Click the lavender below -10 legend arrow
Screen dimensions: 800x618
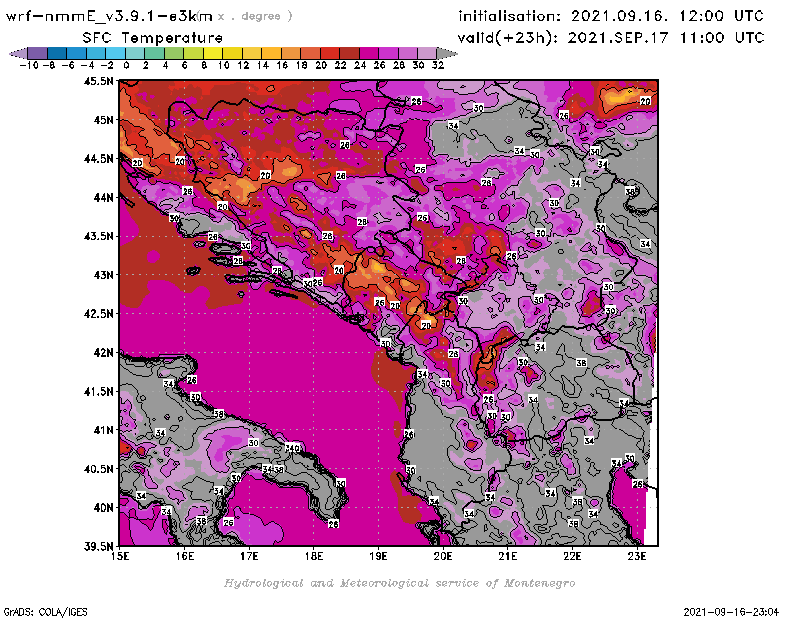point(19,53)
